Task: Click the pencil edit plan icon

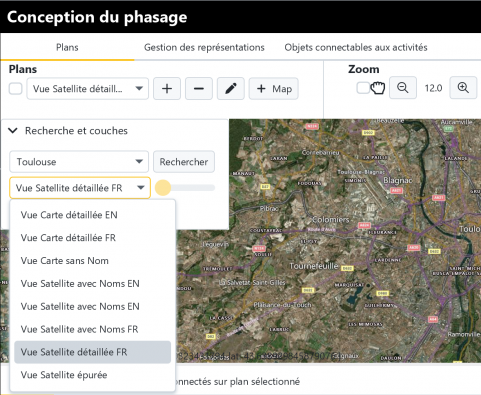Action: pos(231,89)
